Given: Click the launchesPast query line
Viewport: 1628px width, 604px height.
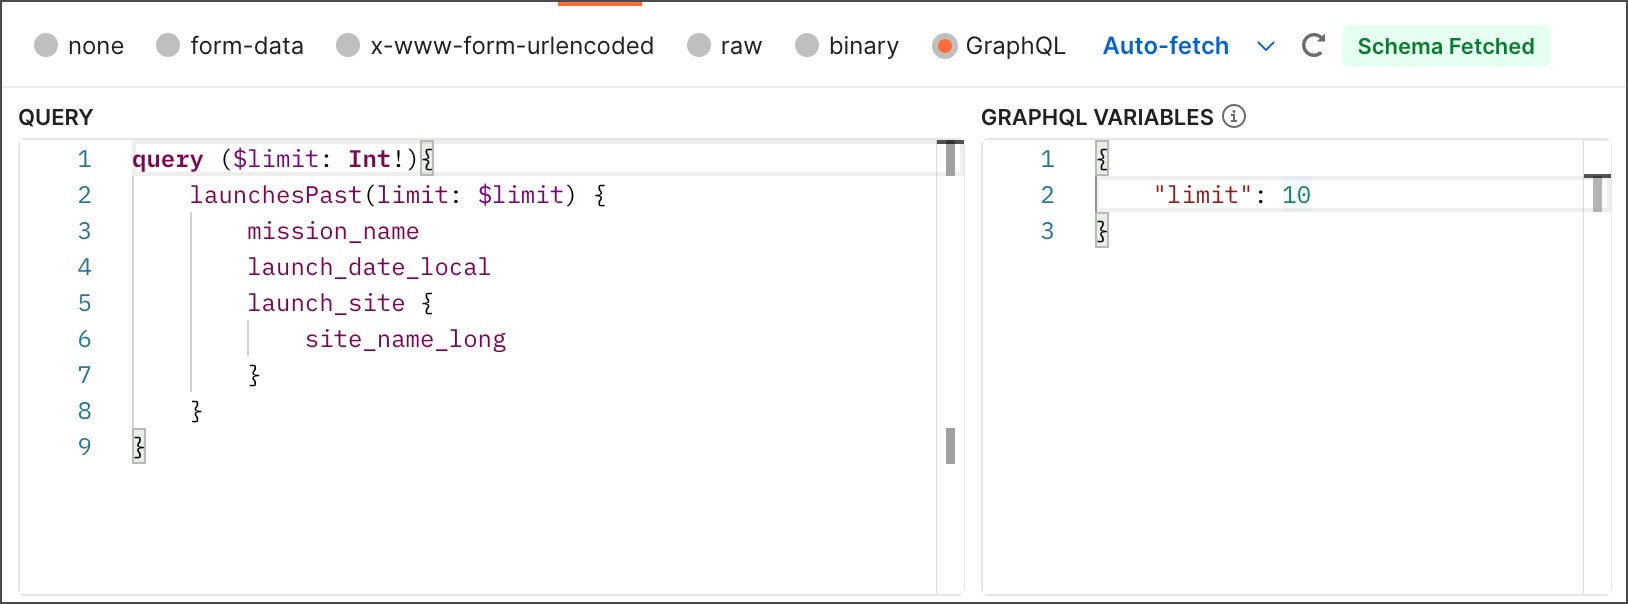Looking at the screenshot, I should click(x=397, y=195).
